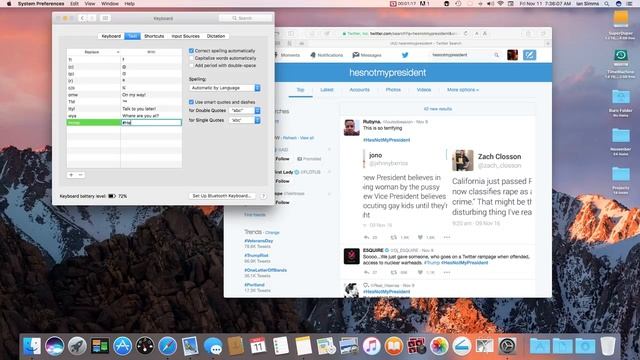Click Change link next to Trends

click(x=272, y=233)
